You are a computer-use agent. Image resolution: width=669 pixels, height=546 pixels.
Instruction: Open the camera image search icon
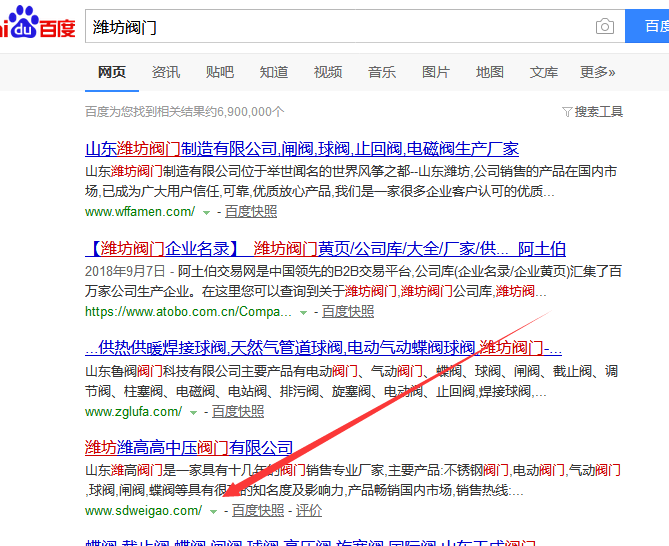point(605,26)
